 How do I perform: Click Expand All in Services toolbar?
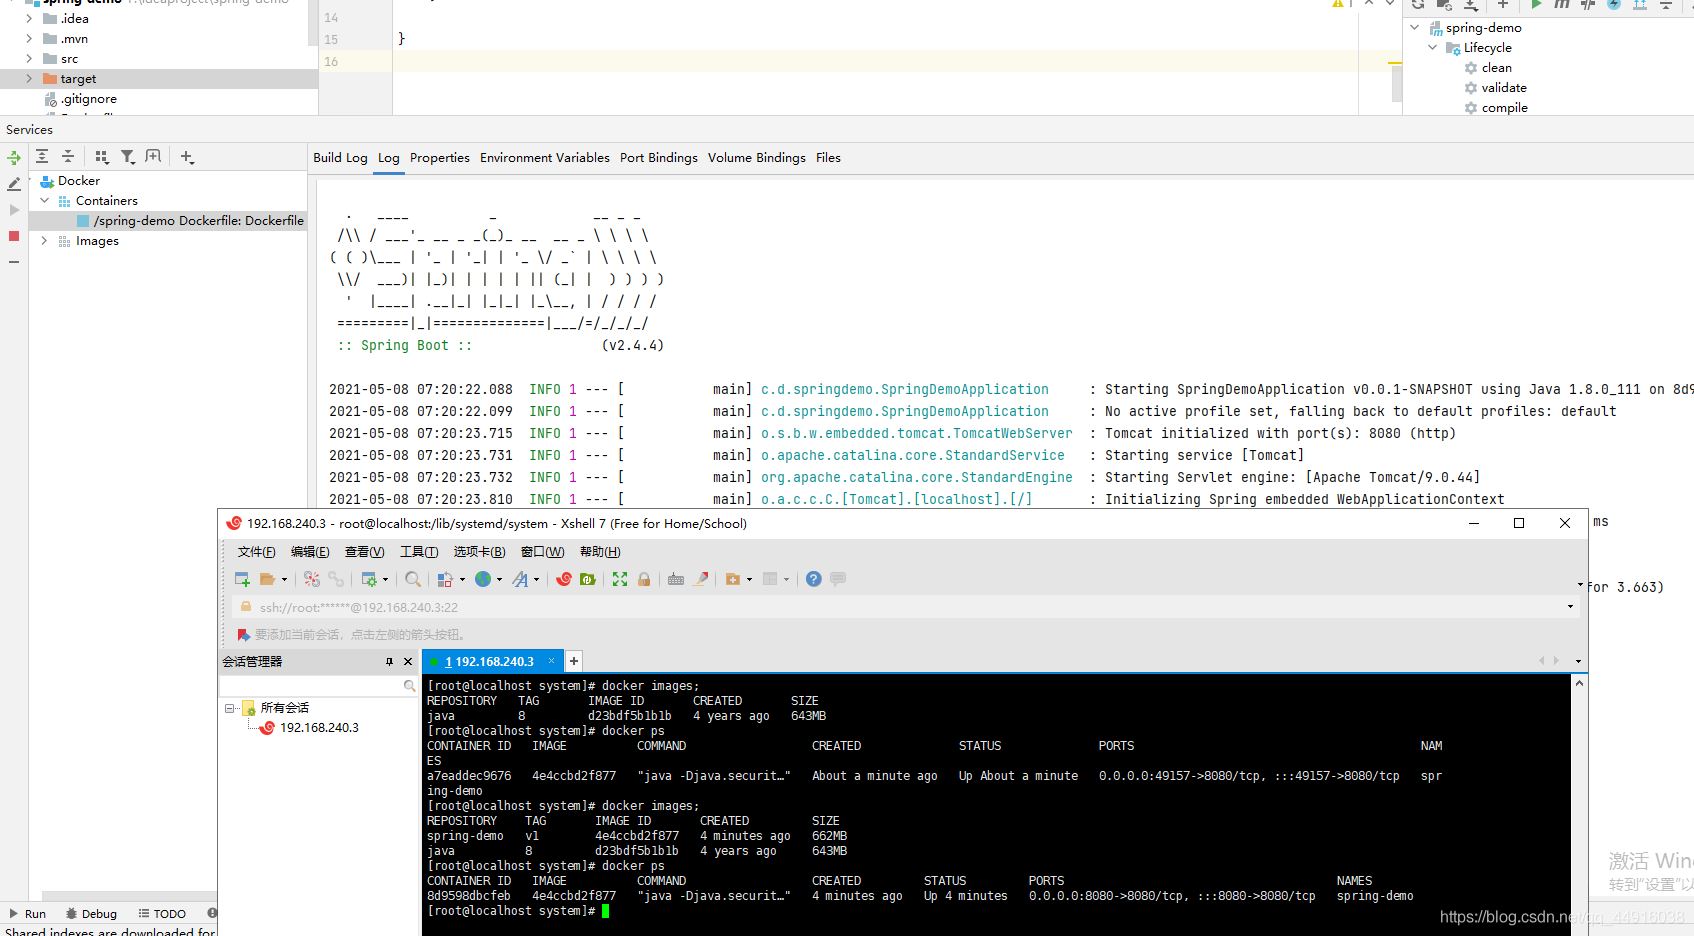42,156
